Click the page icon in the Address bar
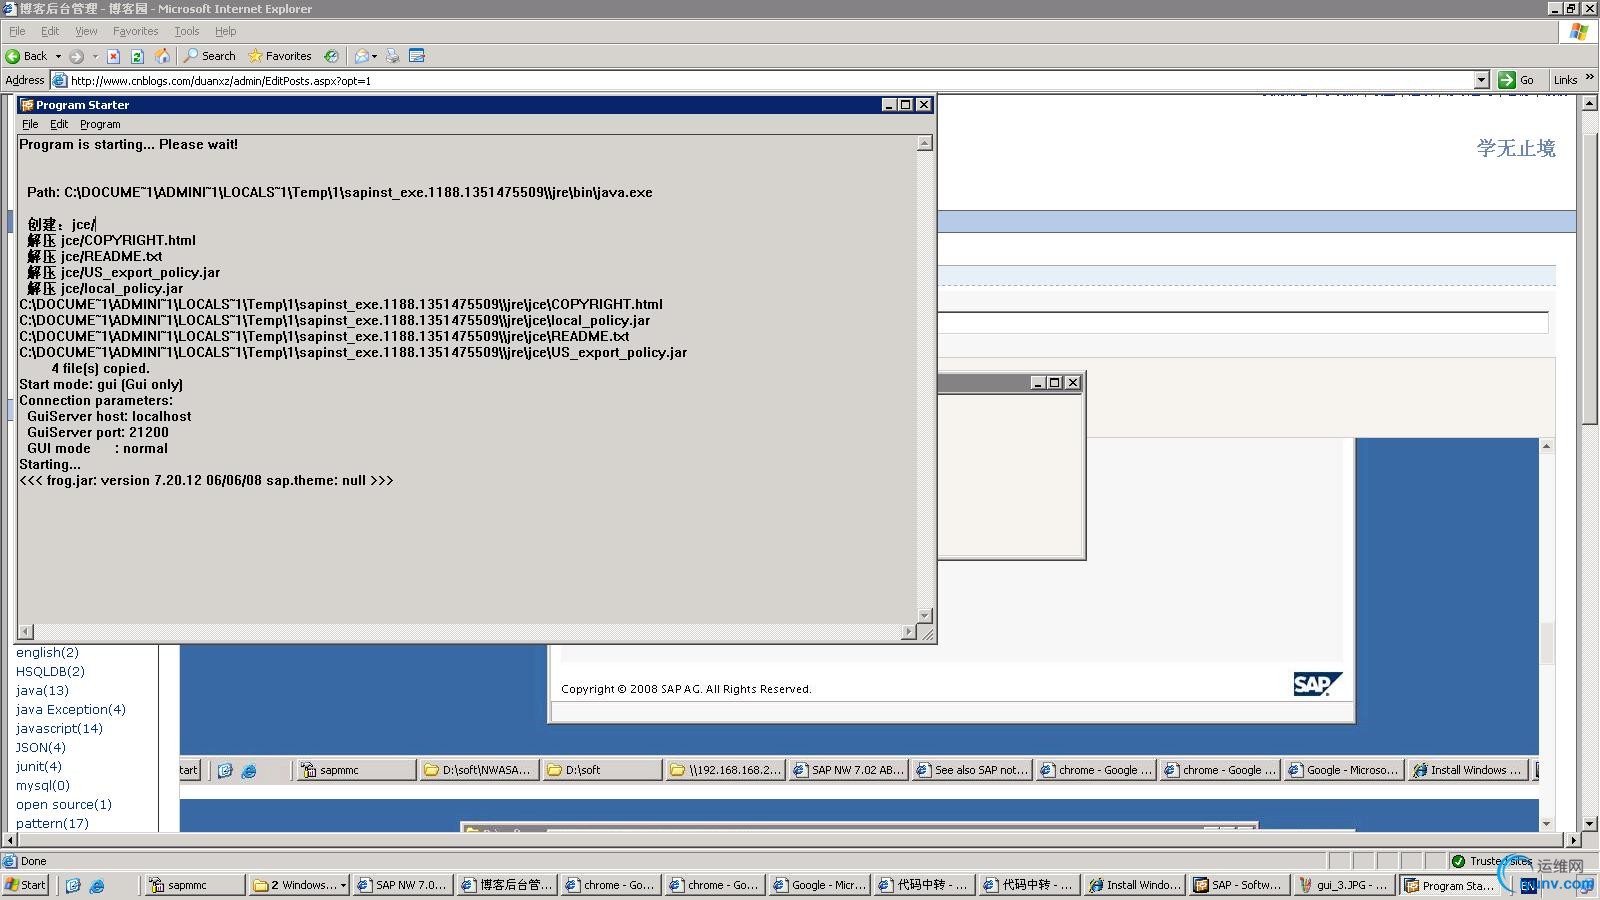 (x=60, y=80)
